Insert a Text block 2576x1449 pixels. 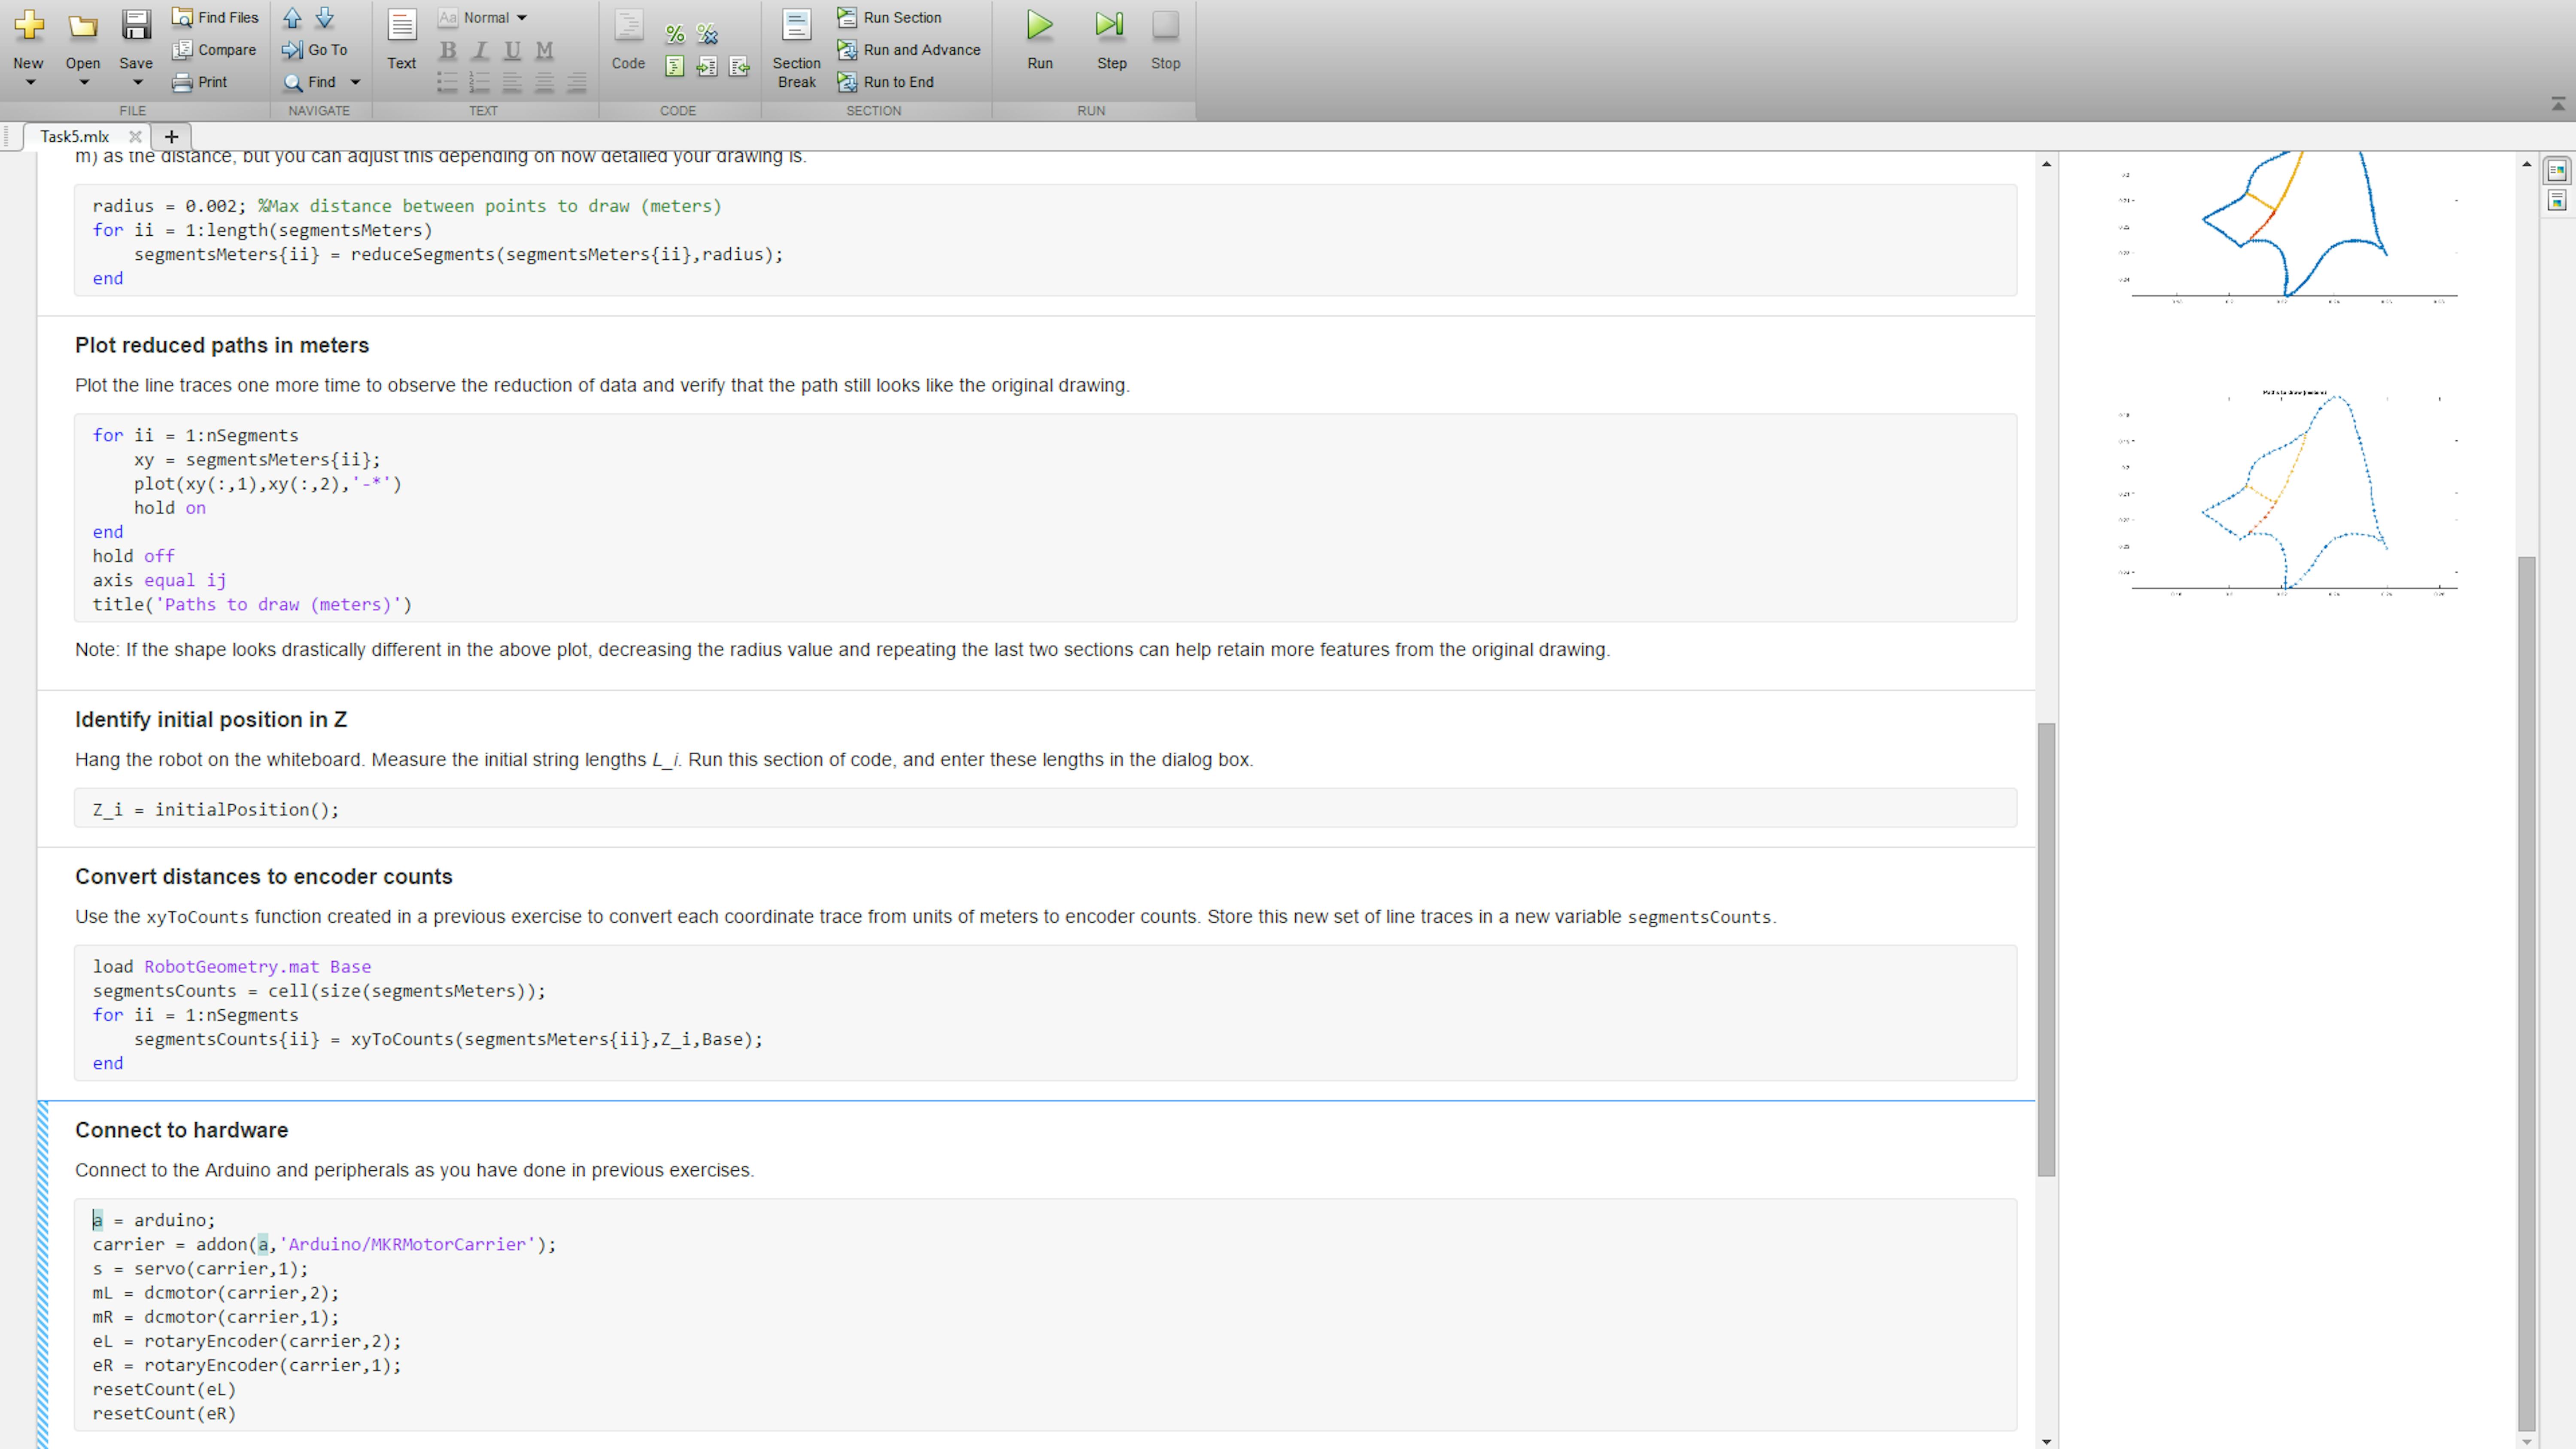pos(402,40)
